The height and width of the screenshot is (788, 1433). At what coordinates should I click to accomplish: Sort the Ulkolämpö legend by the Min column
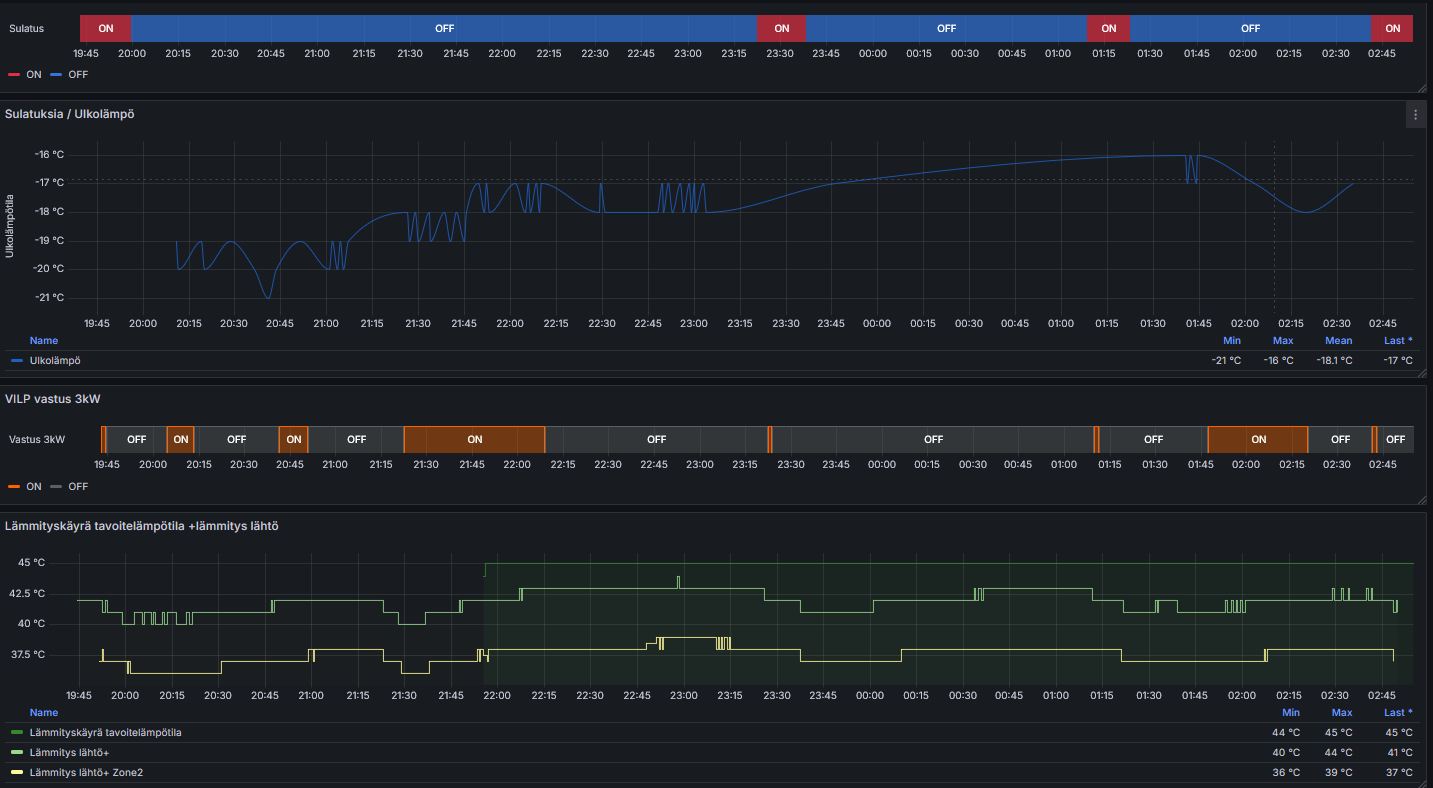[x=1231, y=341]
